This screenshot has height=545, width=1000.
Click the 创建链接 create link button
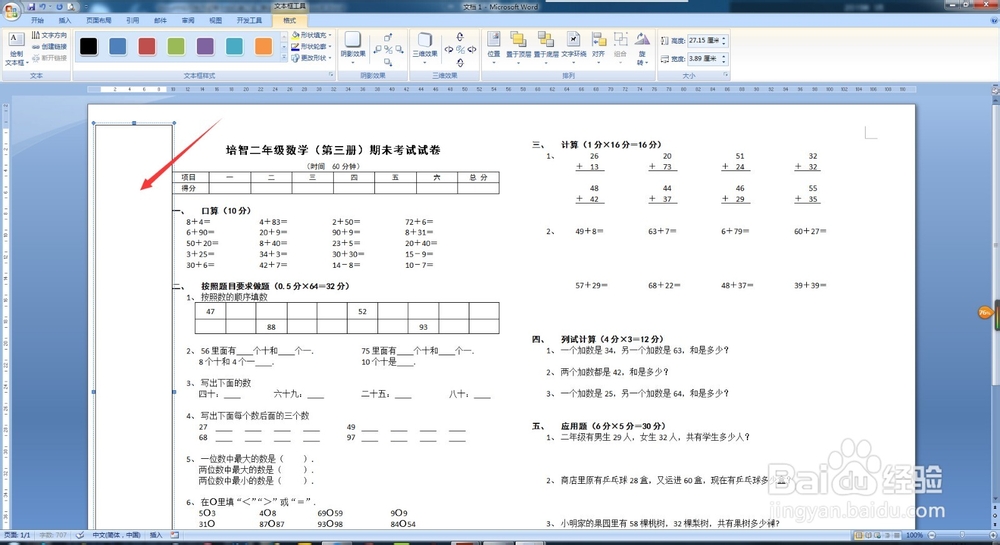tap(49, 47)
